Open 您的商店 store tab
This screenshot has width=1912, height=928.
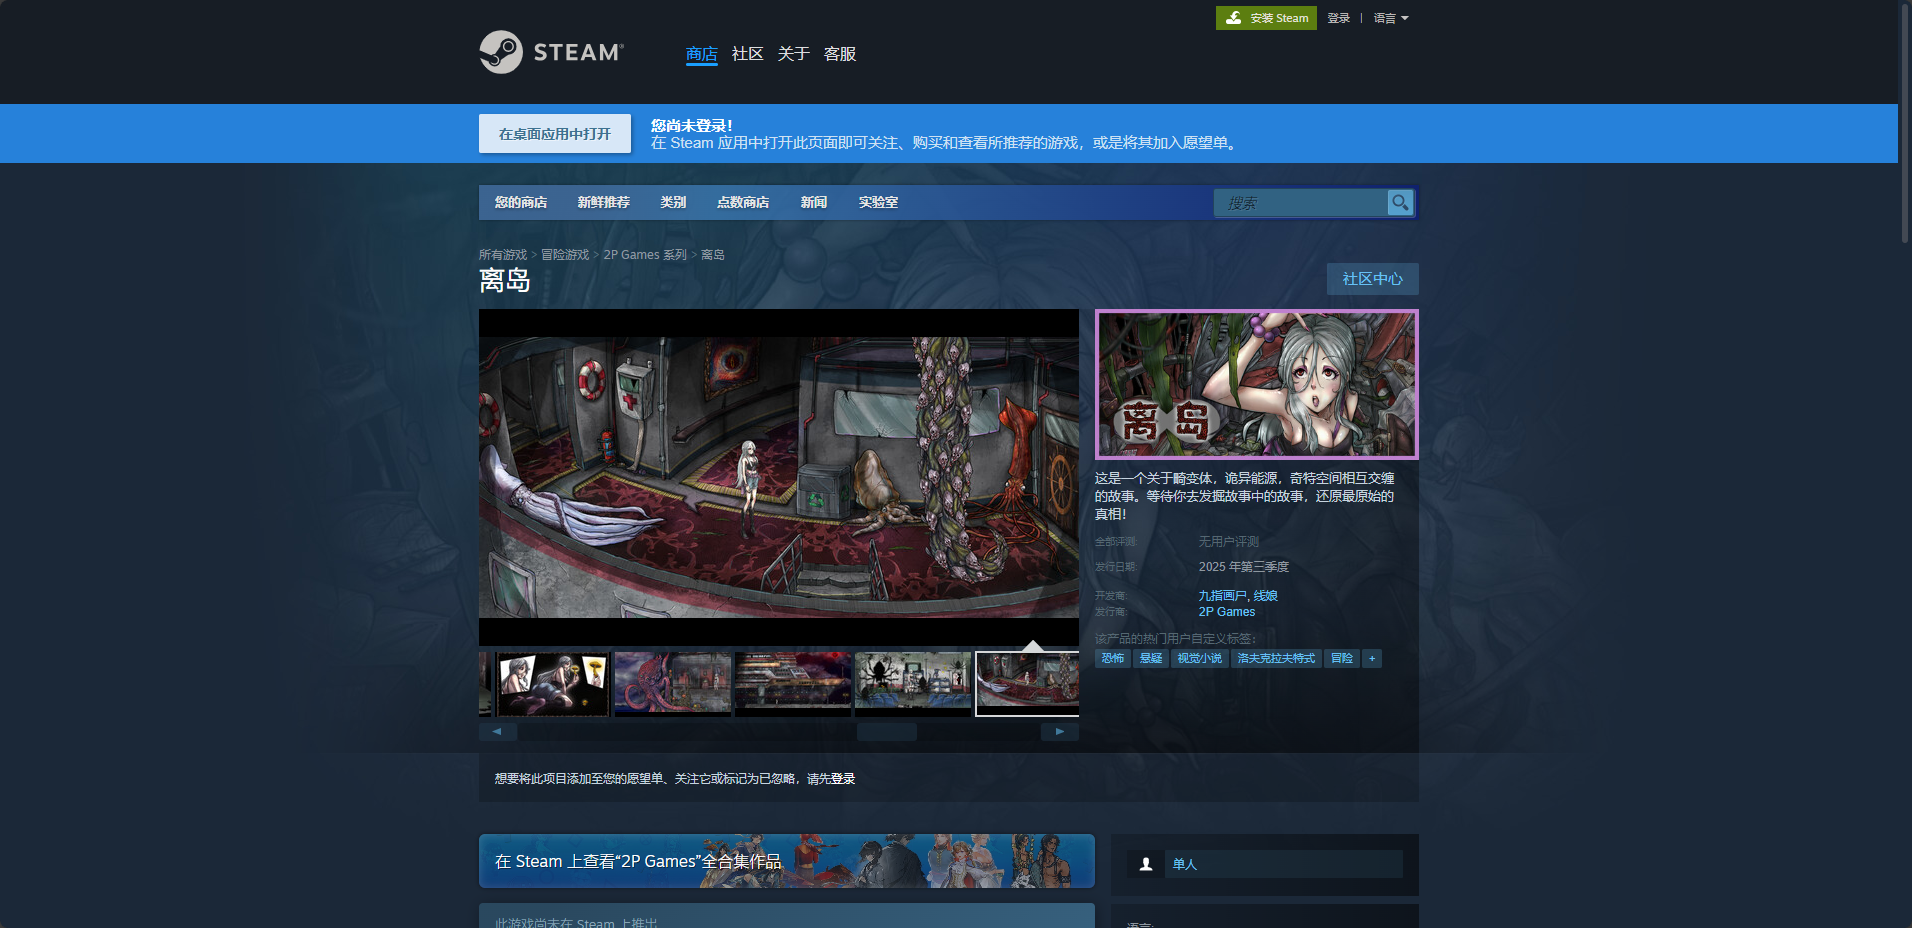(521, 202)
